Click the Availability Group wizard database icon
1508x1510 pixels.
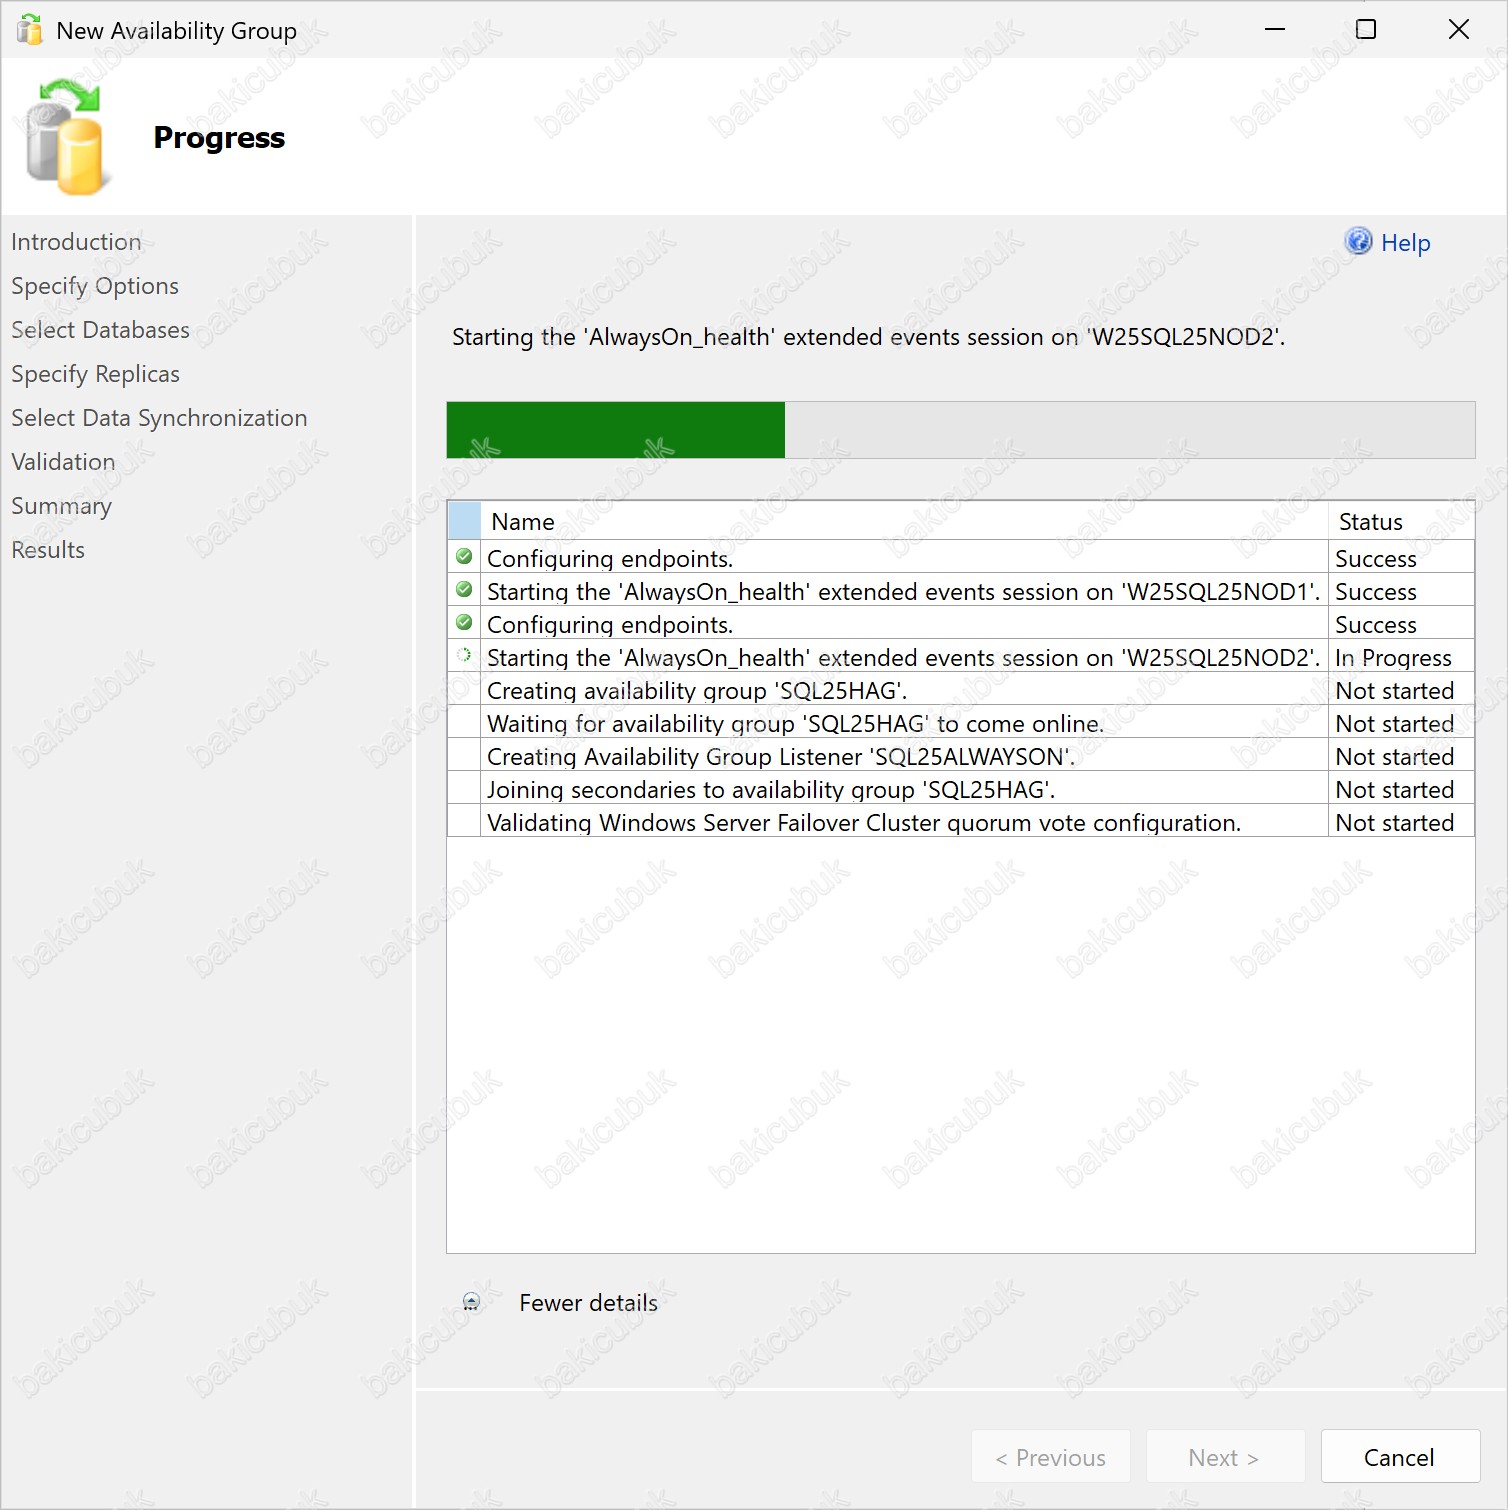65,138
